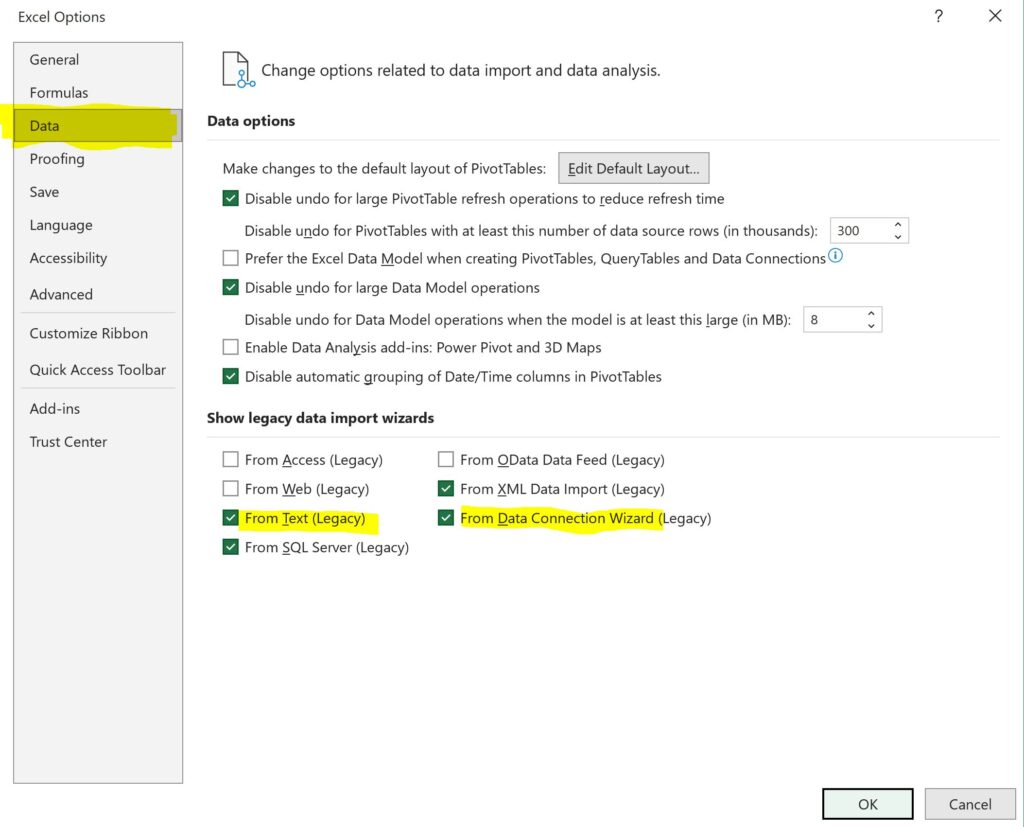The image size is (1024, 827).
Task: Open the Trust Center category
Action: tap(97, 442)
